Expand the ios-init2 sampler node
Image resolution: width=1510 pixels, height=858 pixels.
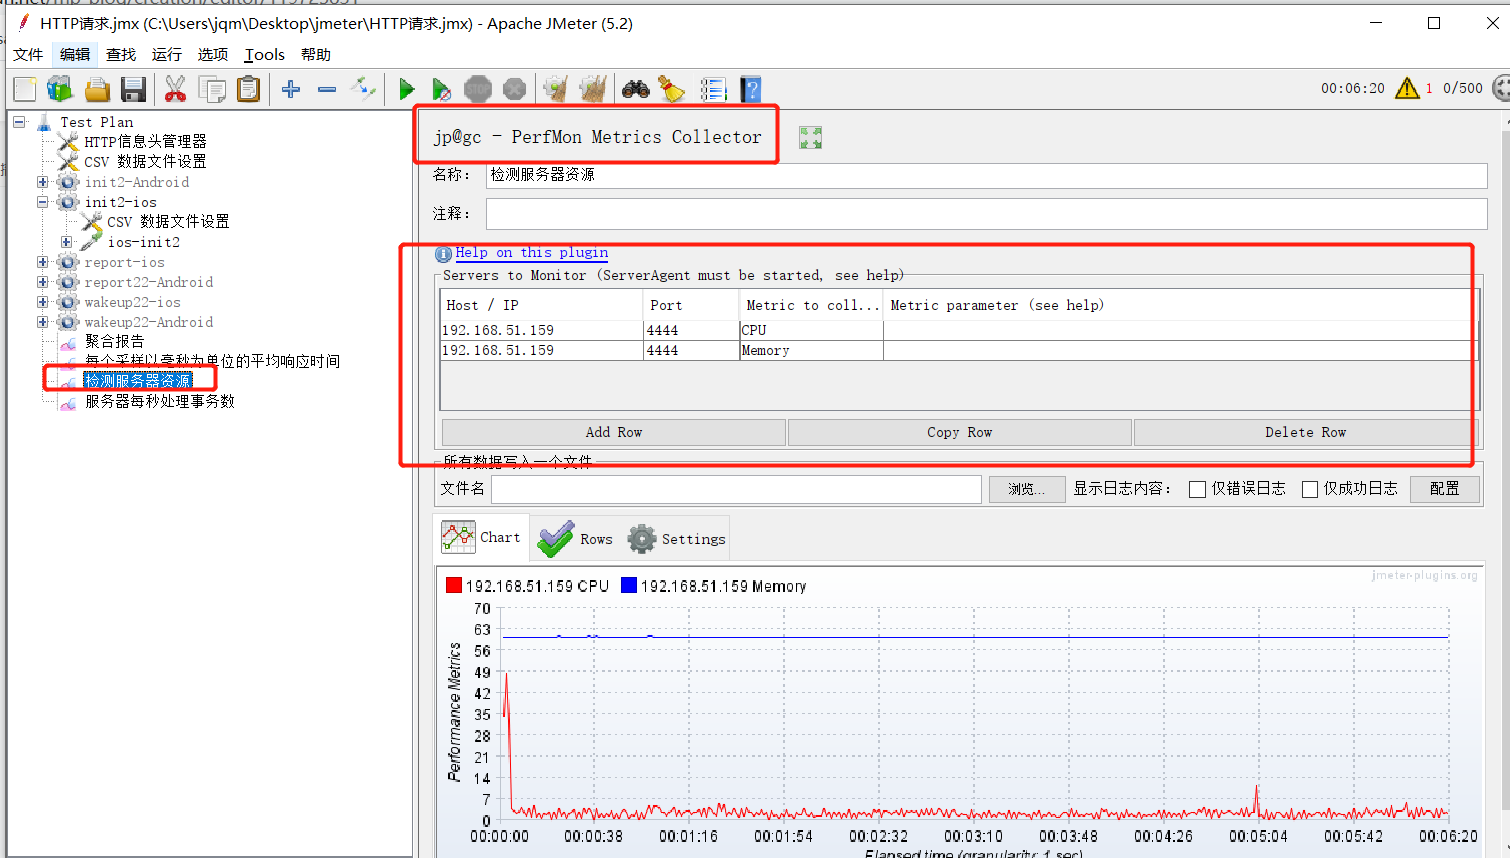67,242
